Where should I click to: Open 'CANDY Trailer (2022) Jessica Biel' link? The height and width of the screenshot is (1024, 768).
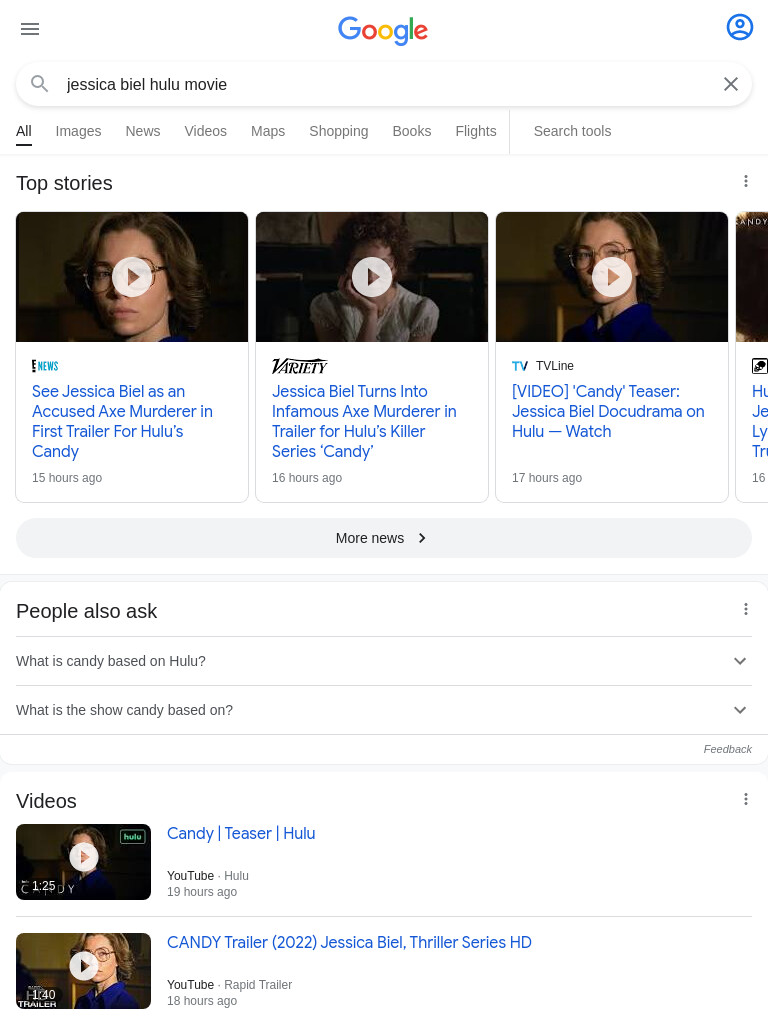click(349, 942)
